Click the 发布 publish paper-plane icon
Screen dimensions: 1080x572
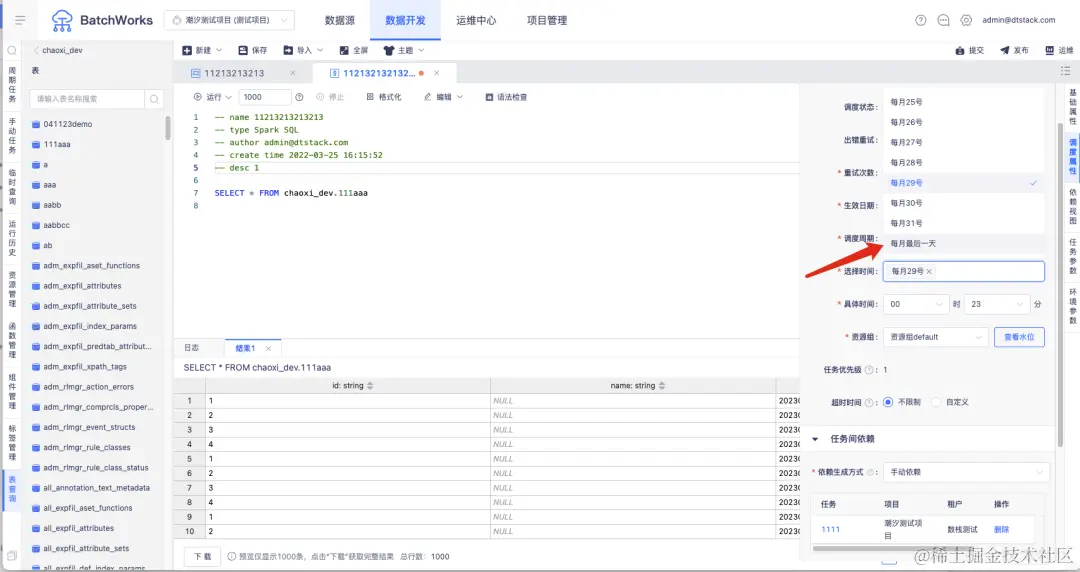coord(1005,50)
